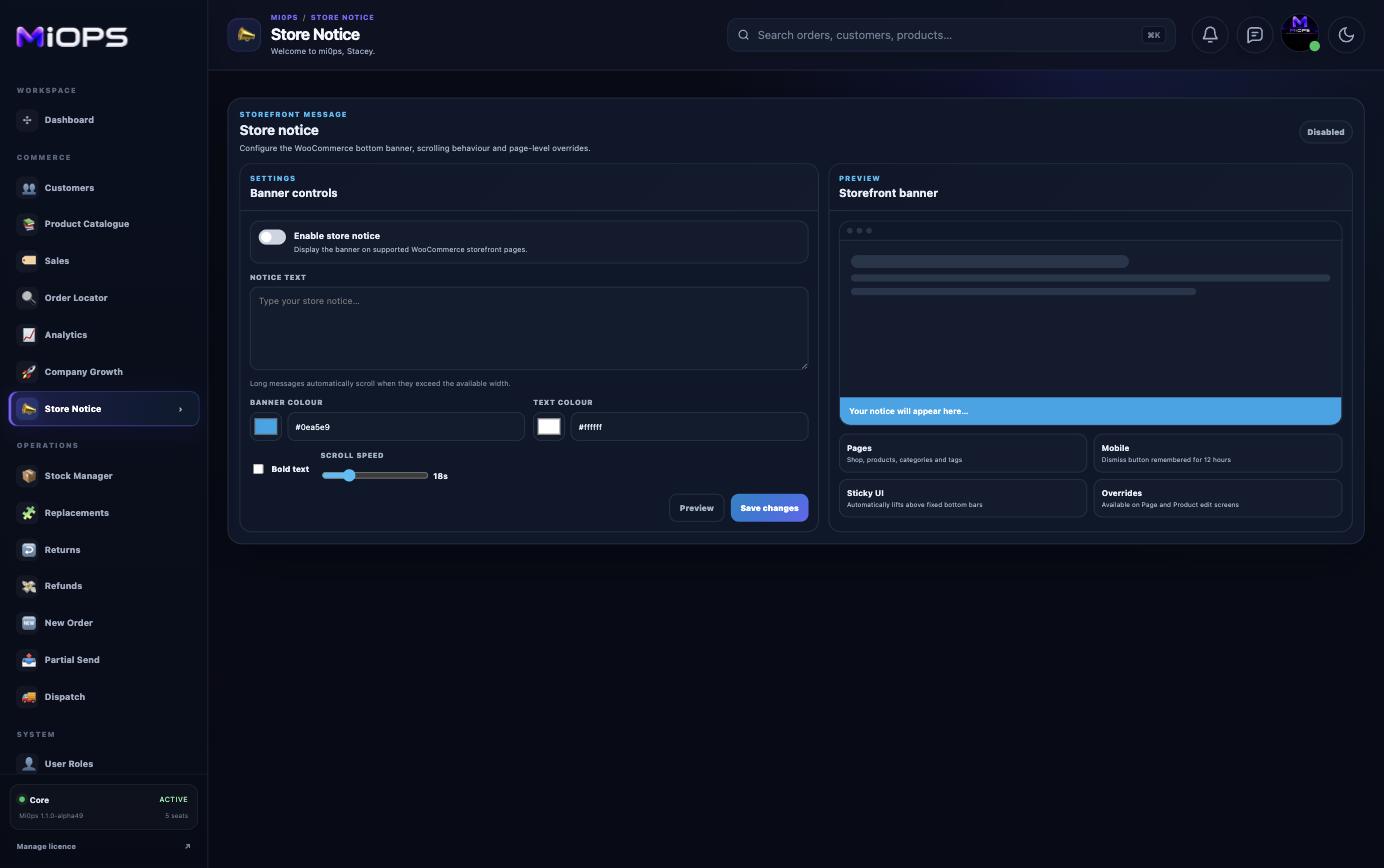Click the Dashboard sidebar icon

[x=28, y=120]
